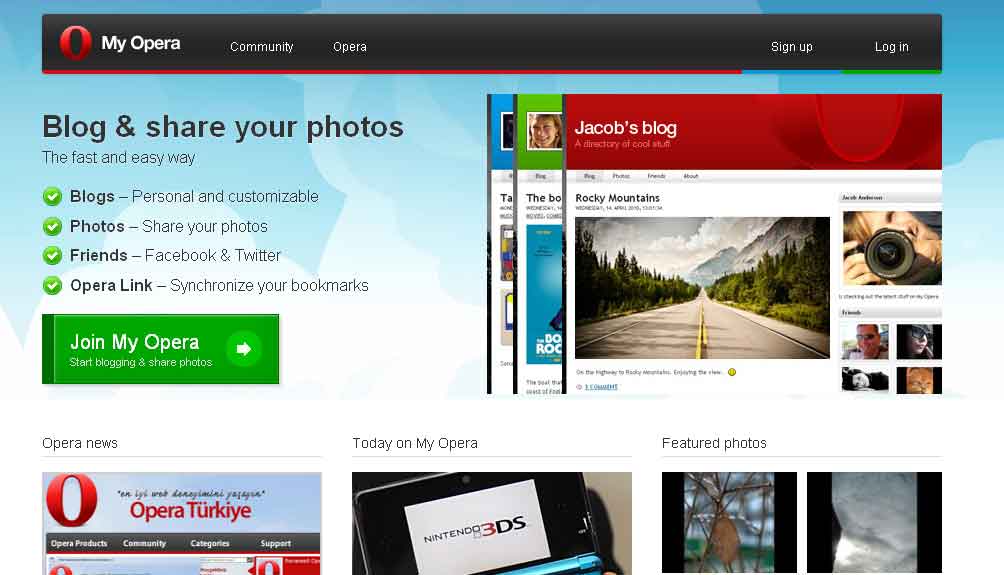Click 'Blogs – Personal and customizable' text
The image size is (1004, 575).
click(x=194, y=197)
